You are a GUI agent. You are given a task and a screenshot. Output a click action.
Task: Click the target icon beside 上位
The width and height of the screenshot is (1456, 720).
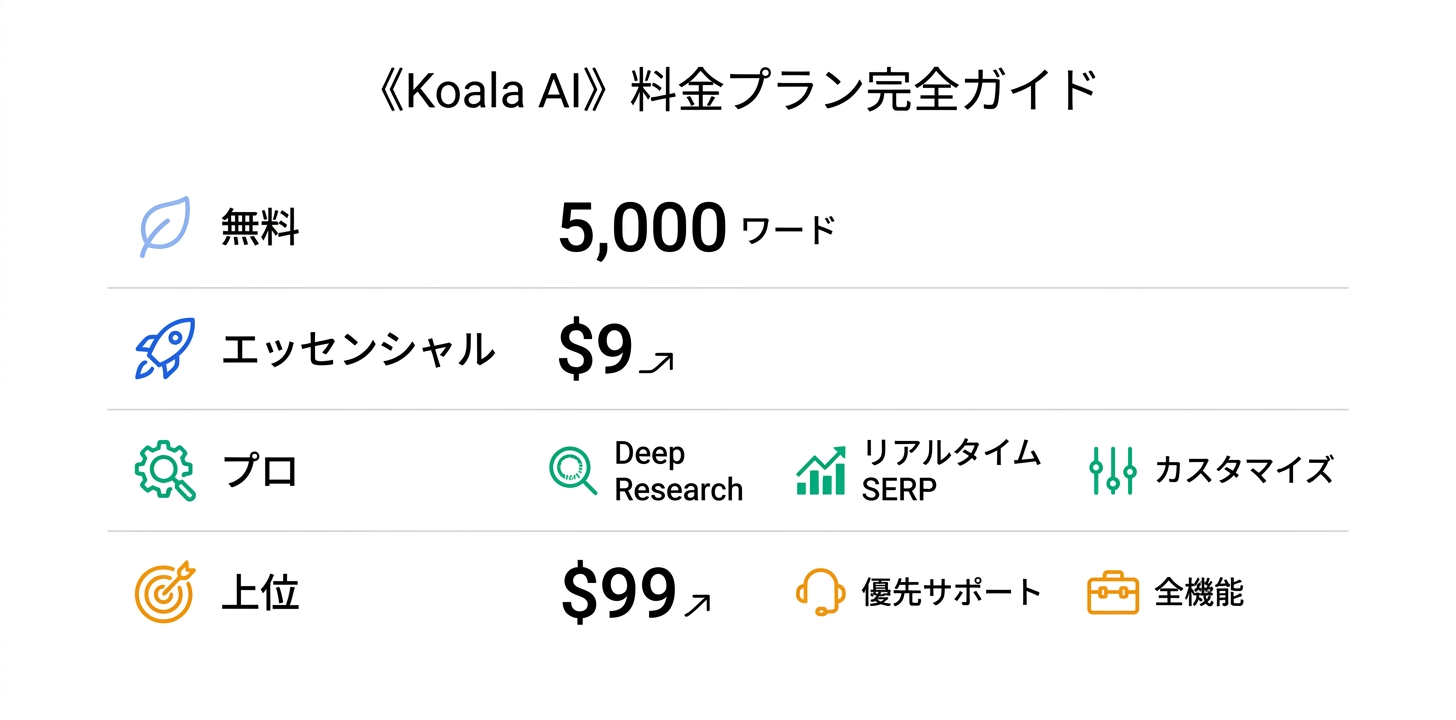[x=165, y=593]
